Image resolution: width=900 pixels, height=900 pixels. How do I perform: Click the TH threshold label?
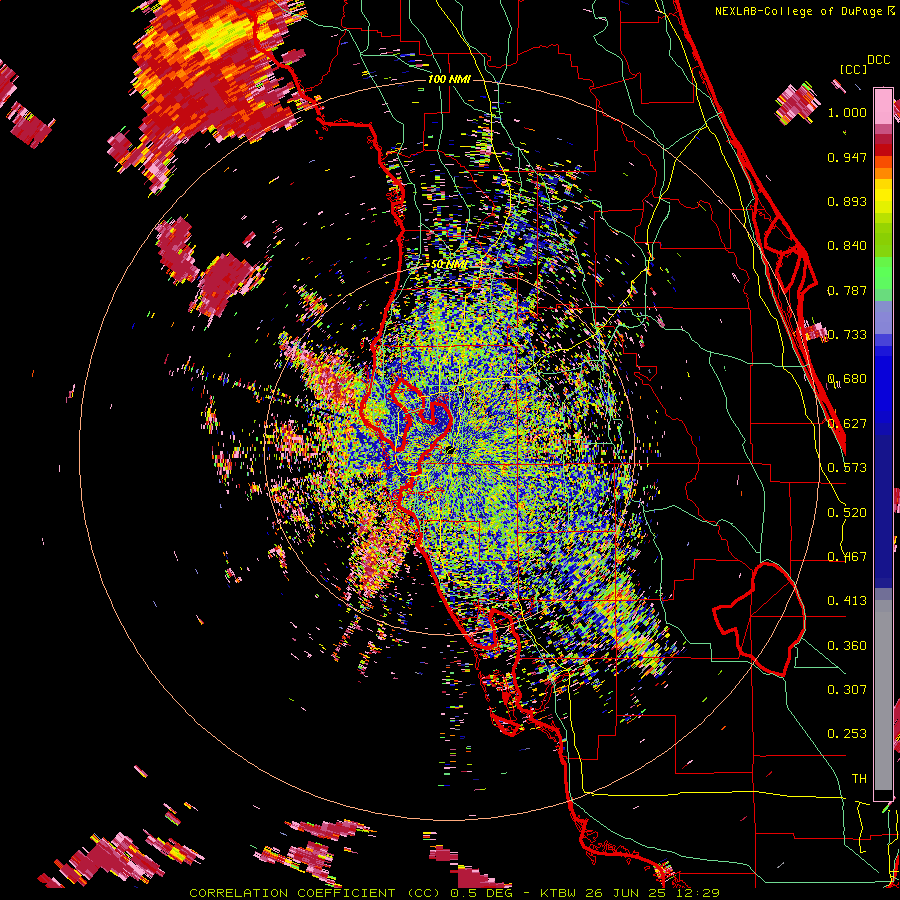(859, 779)
